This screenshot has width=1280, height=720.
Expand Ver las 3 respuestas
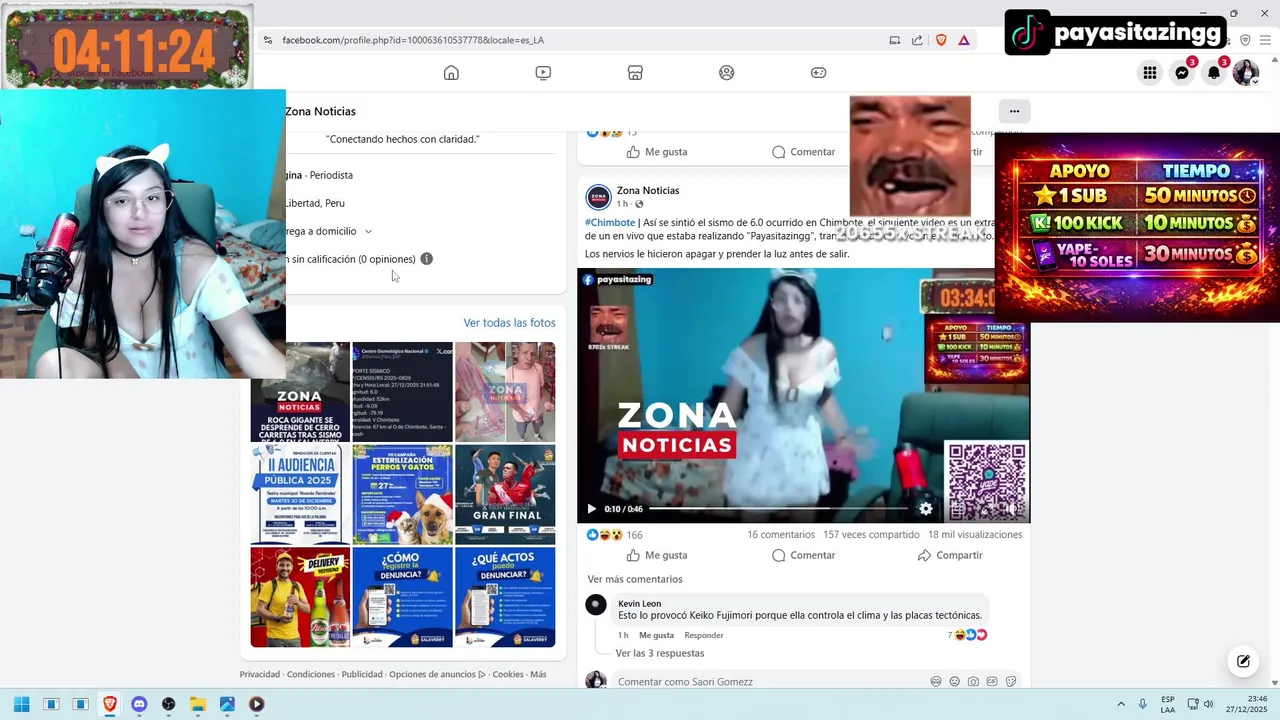click(x=660, y=653)
